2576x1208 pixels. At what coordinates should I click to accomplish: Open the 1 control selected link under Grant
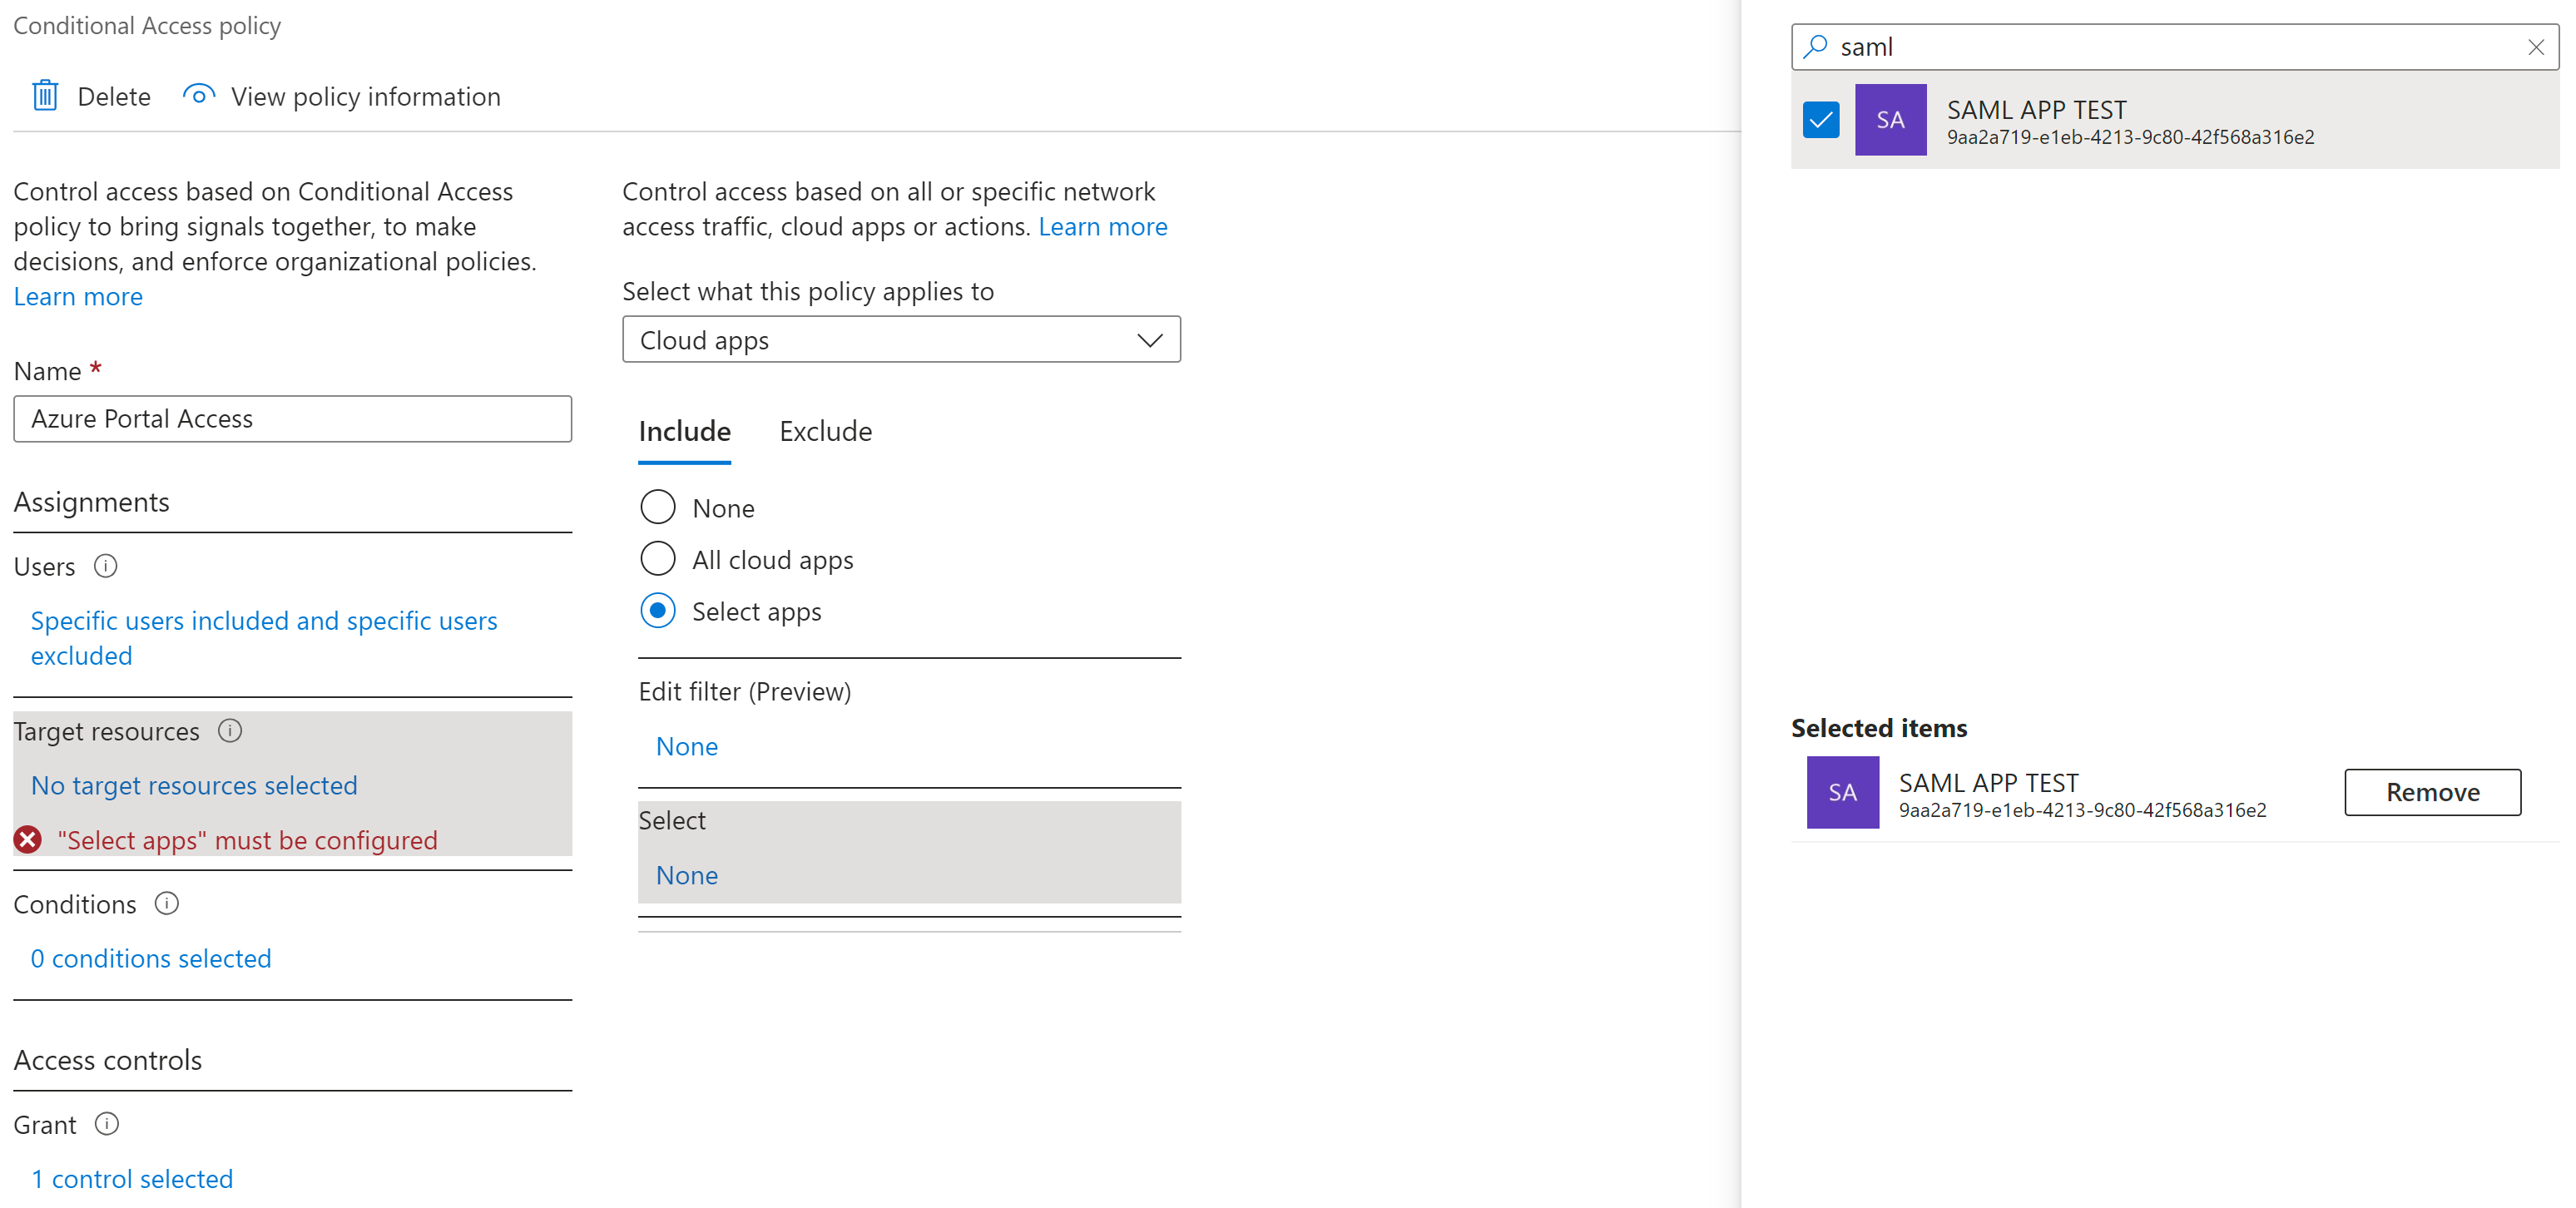131,1178
